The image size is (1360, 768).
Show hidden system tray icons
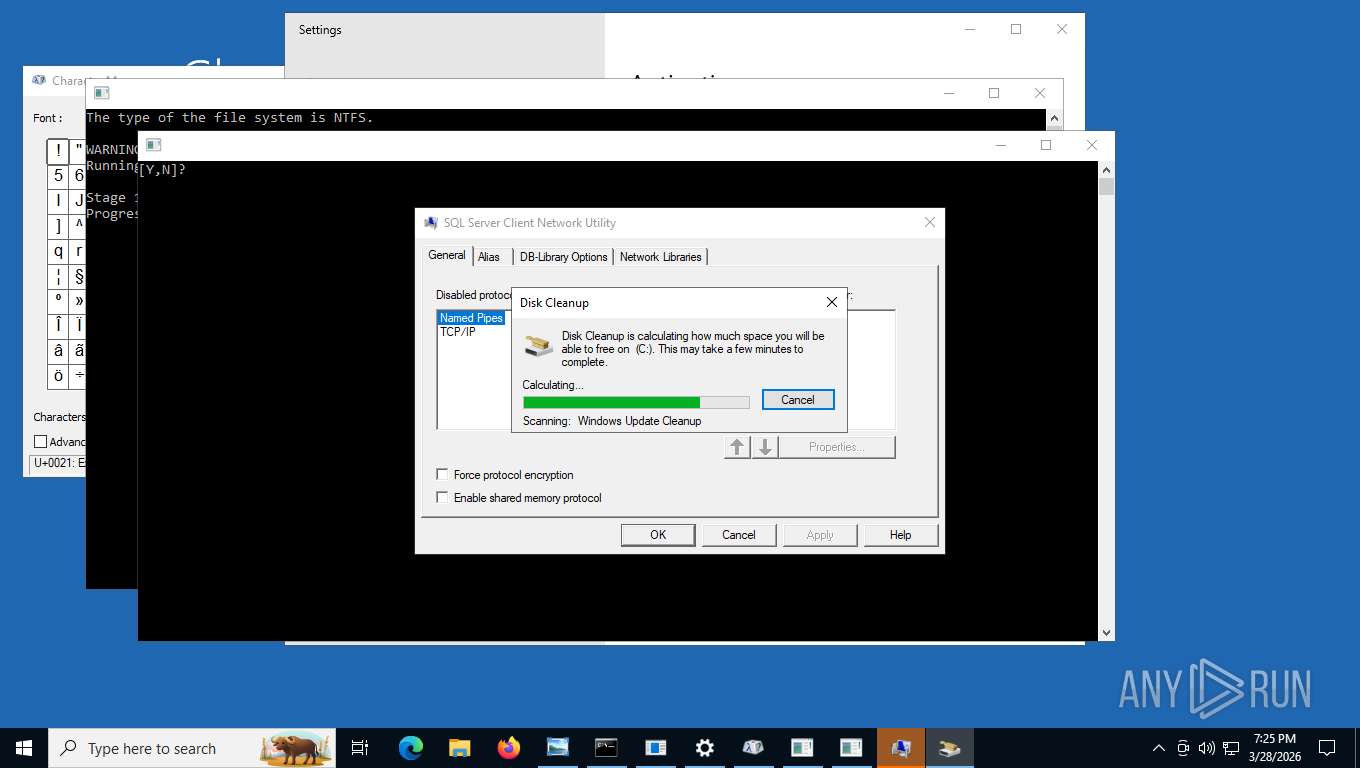[1159, 748]
